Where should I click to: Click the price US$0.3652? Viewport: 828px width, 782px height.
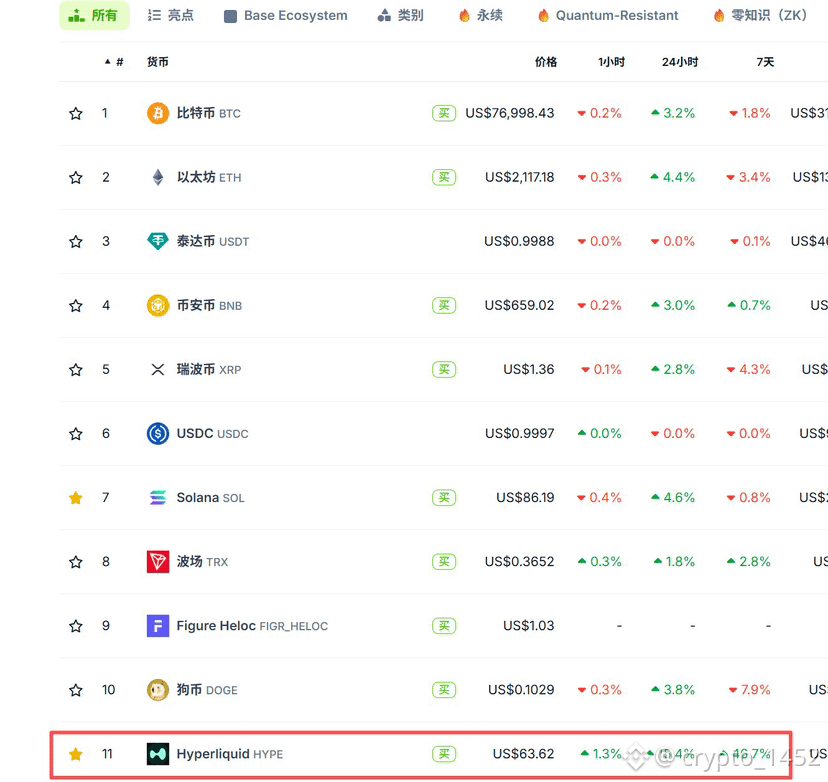tap(520, 562)
